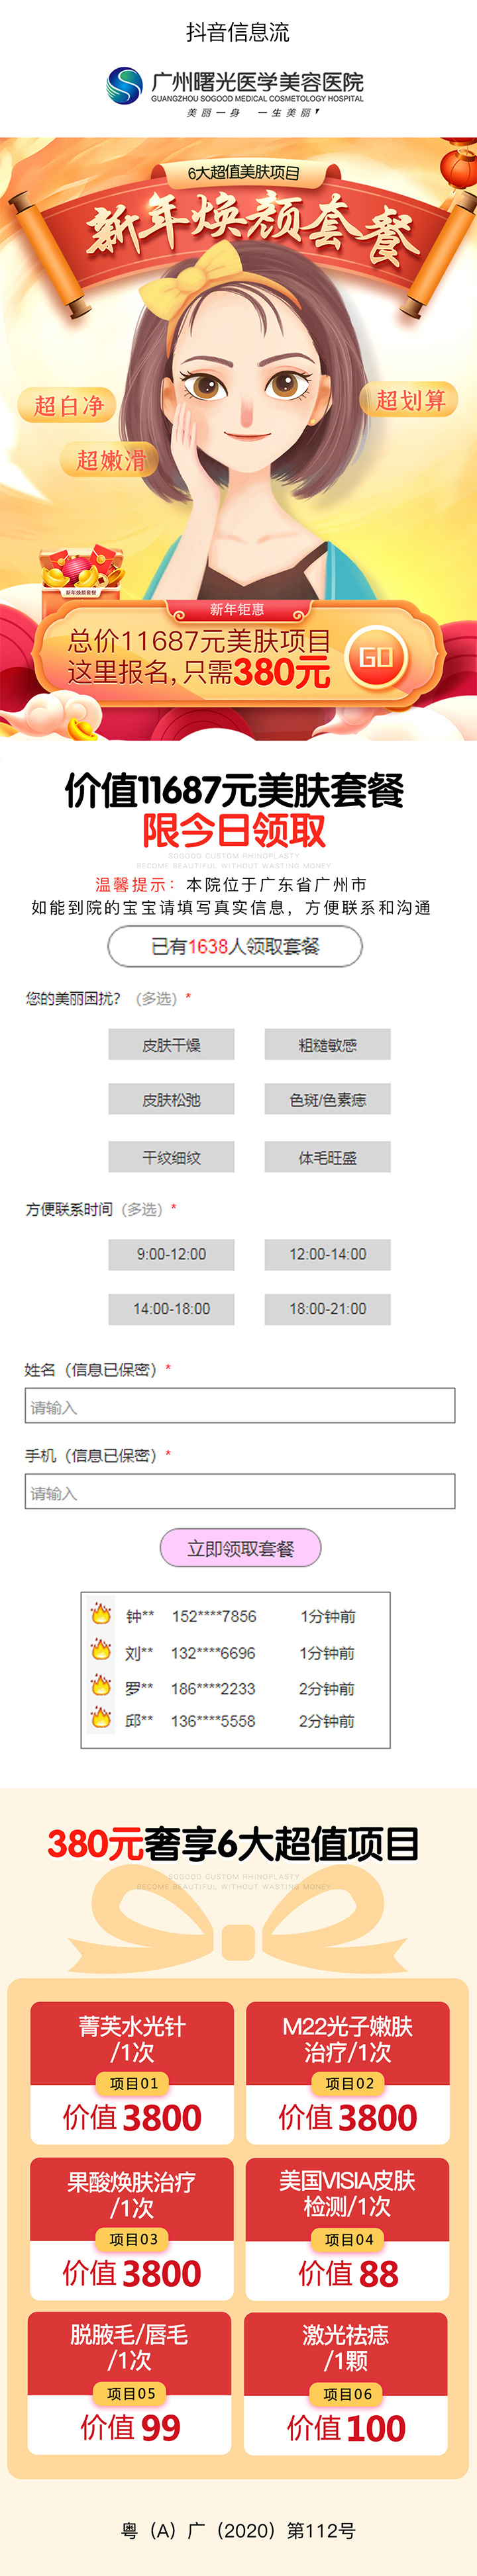The image size is (477, 2576).
Task: Choose the 9:00-12:00 contact time
Action: point(171,1254)
